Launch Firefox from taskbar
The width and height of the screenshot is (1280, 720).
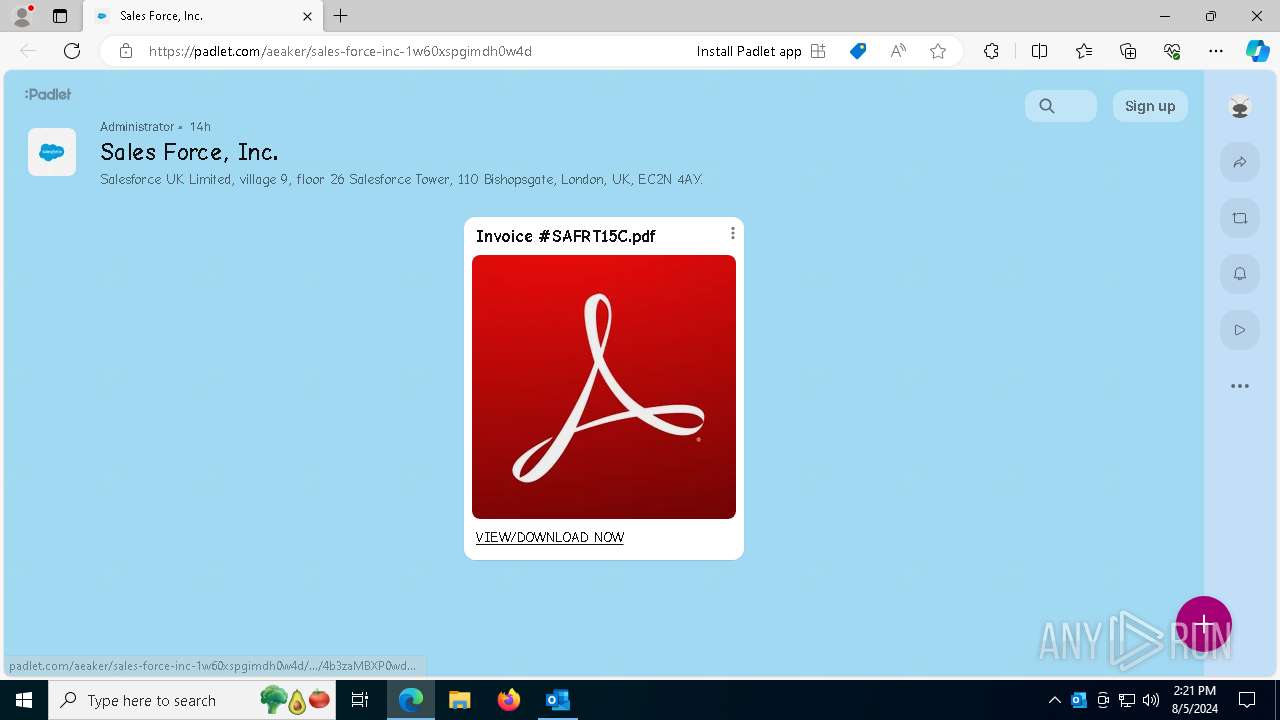pos(508,700)
